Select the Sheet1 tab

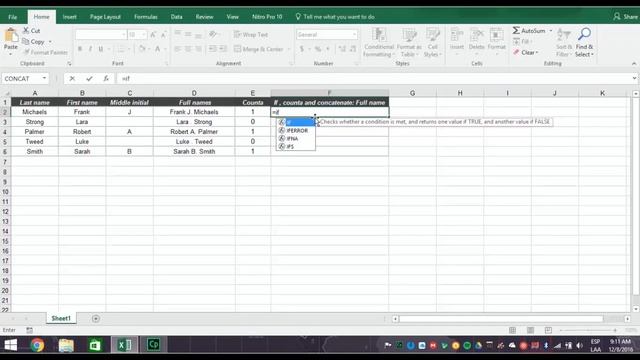click(x=61, y=318)
